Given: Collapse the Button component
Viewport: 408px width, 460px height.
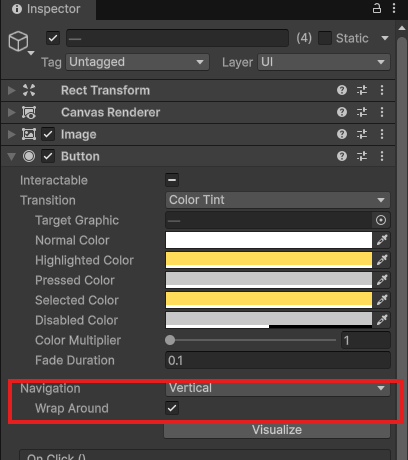Looking at the screenshot, I should pyautogui.click(x=12, y=156).
